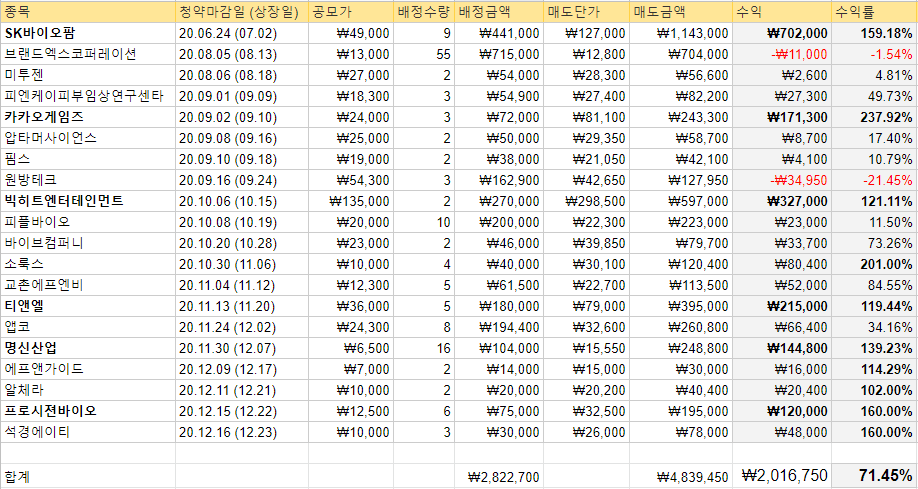Click the 명신산업 name cell
The height and width of the screenshot is (489, 918).
click(x=88, y=348)
